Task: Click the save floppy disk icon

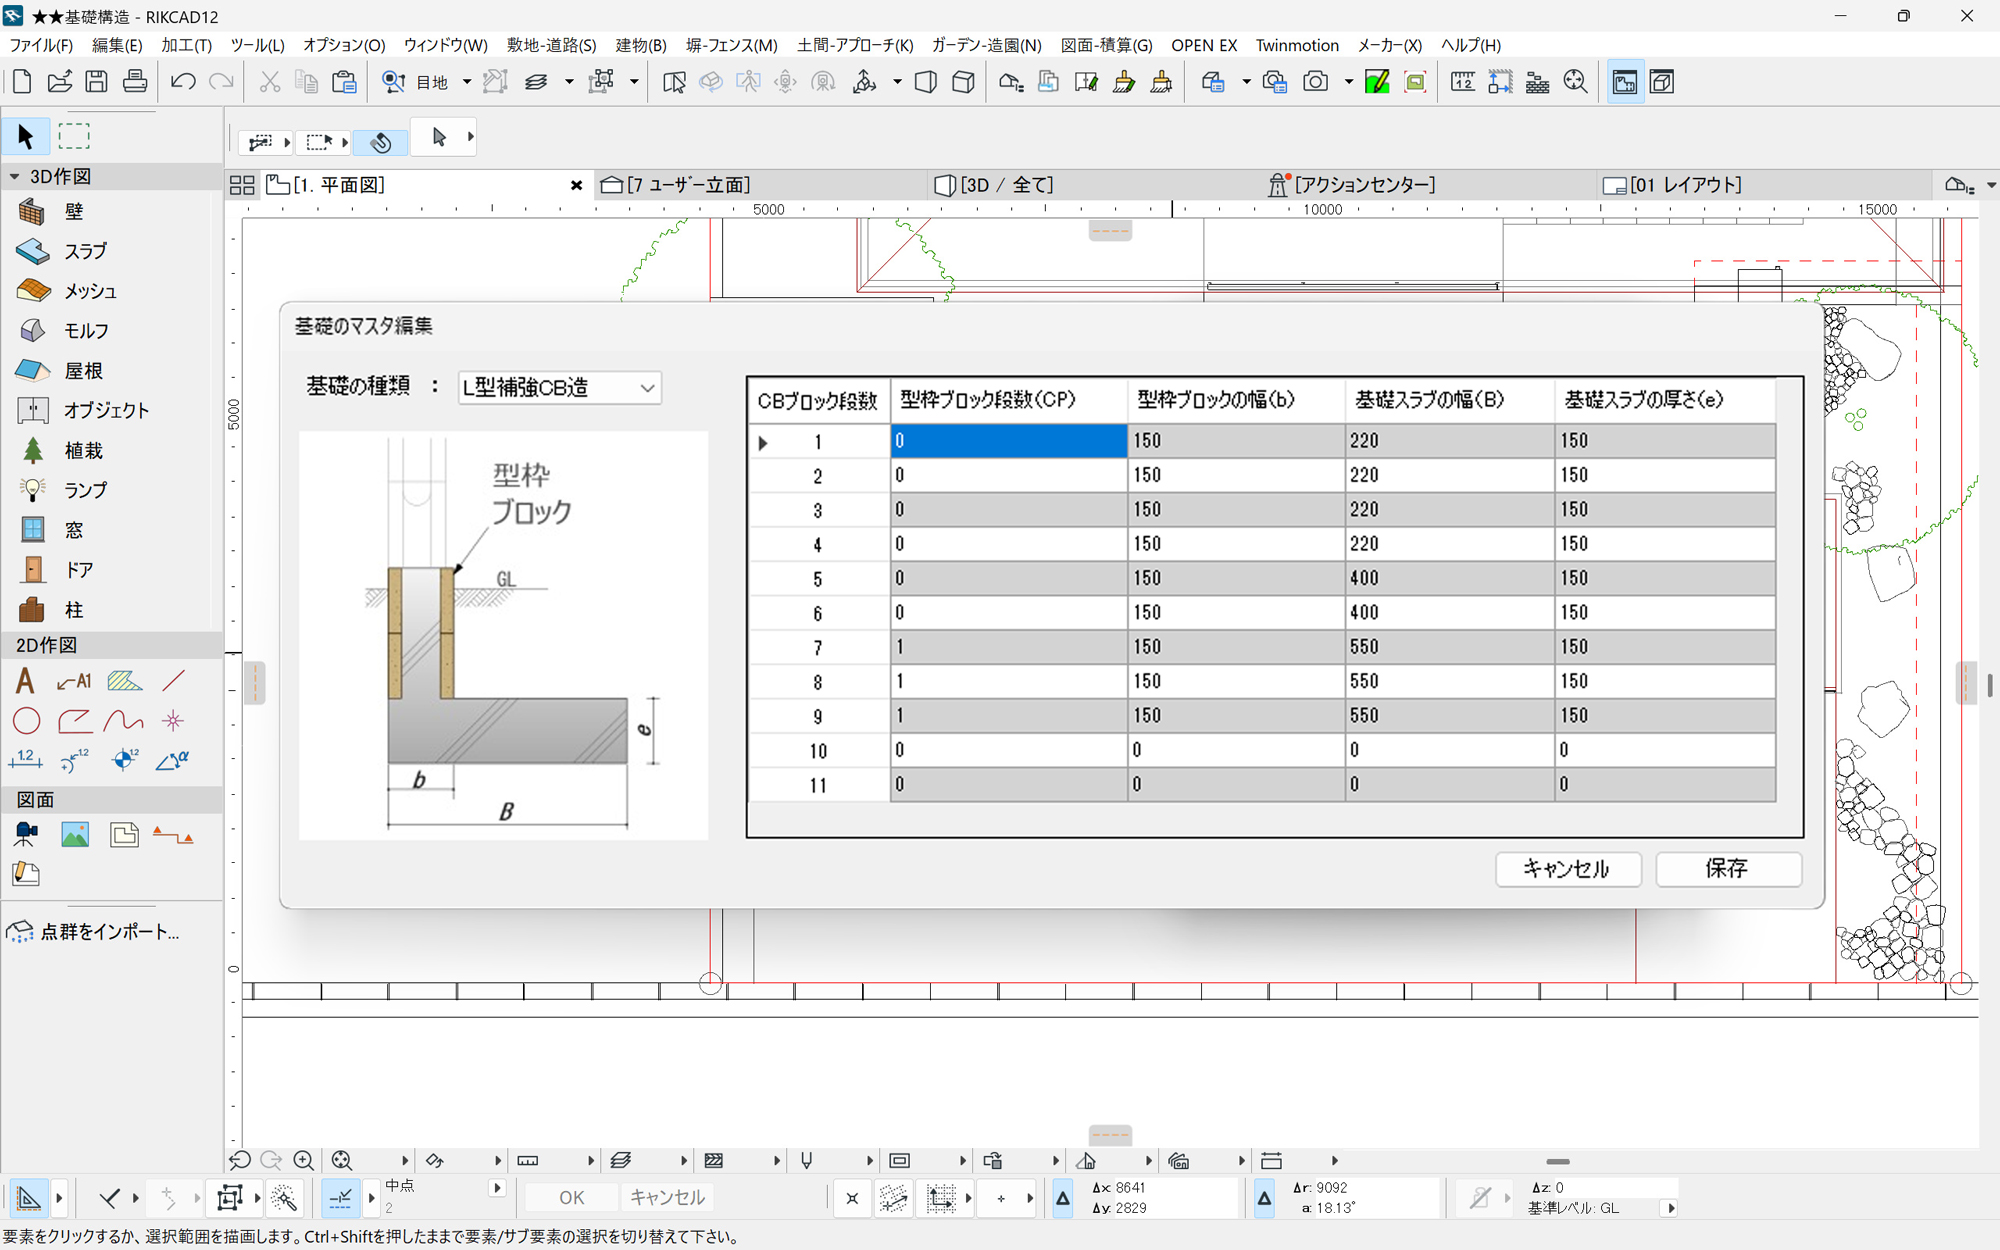Action: pyautogui.click(x=96, y=82)
